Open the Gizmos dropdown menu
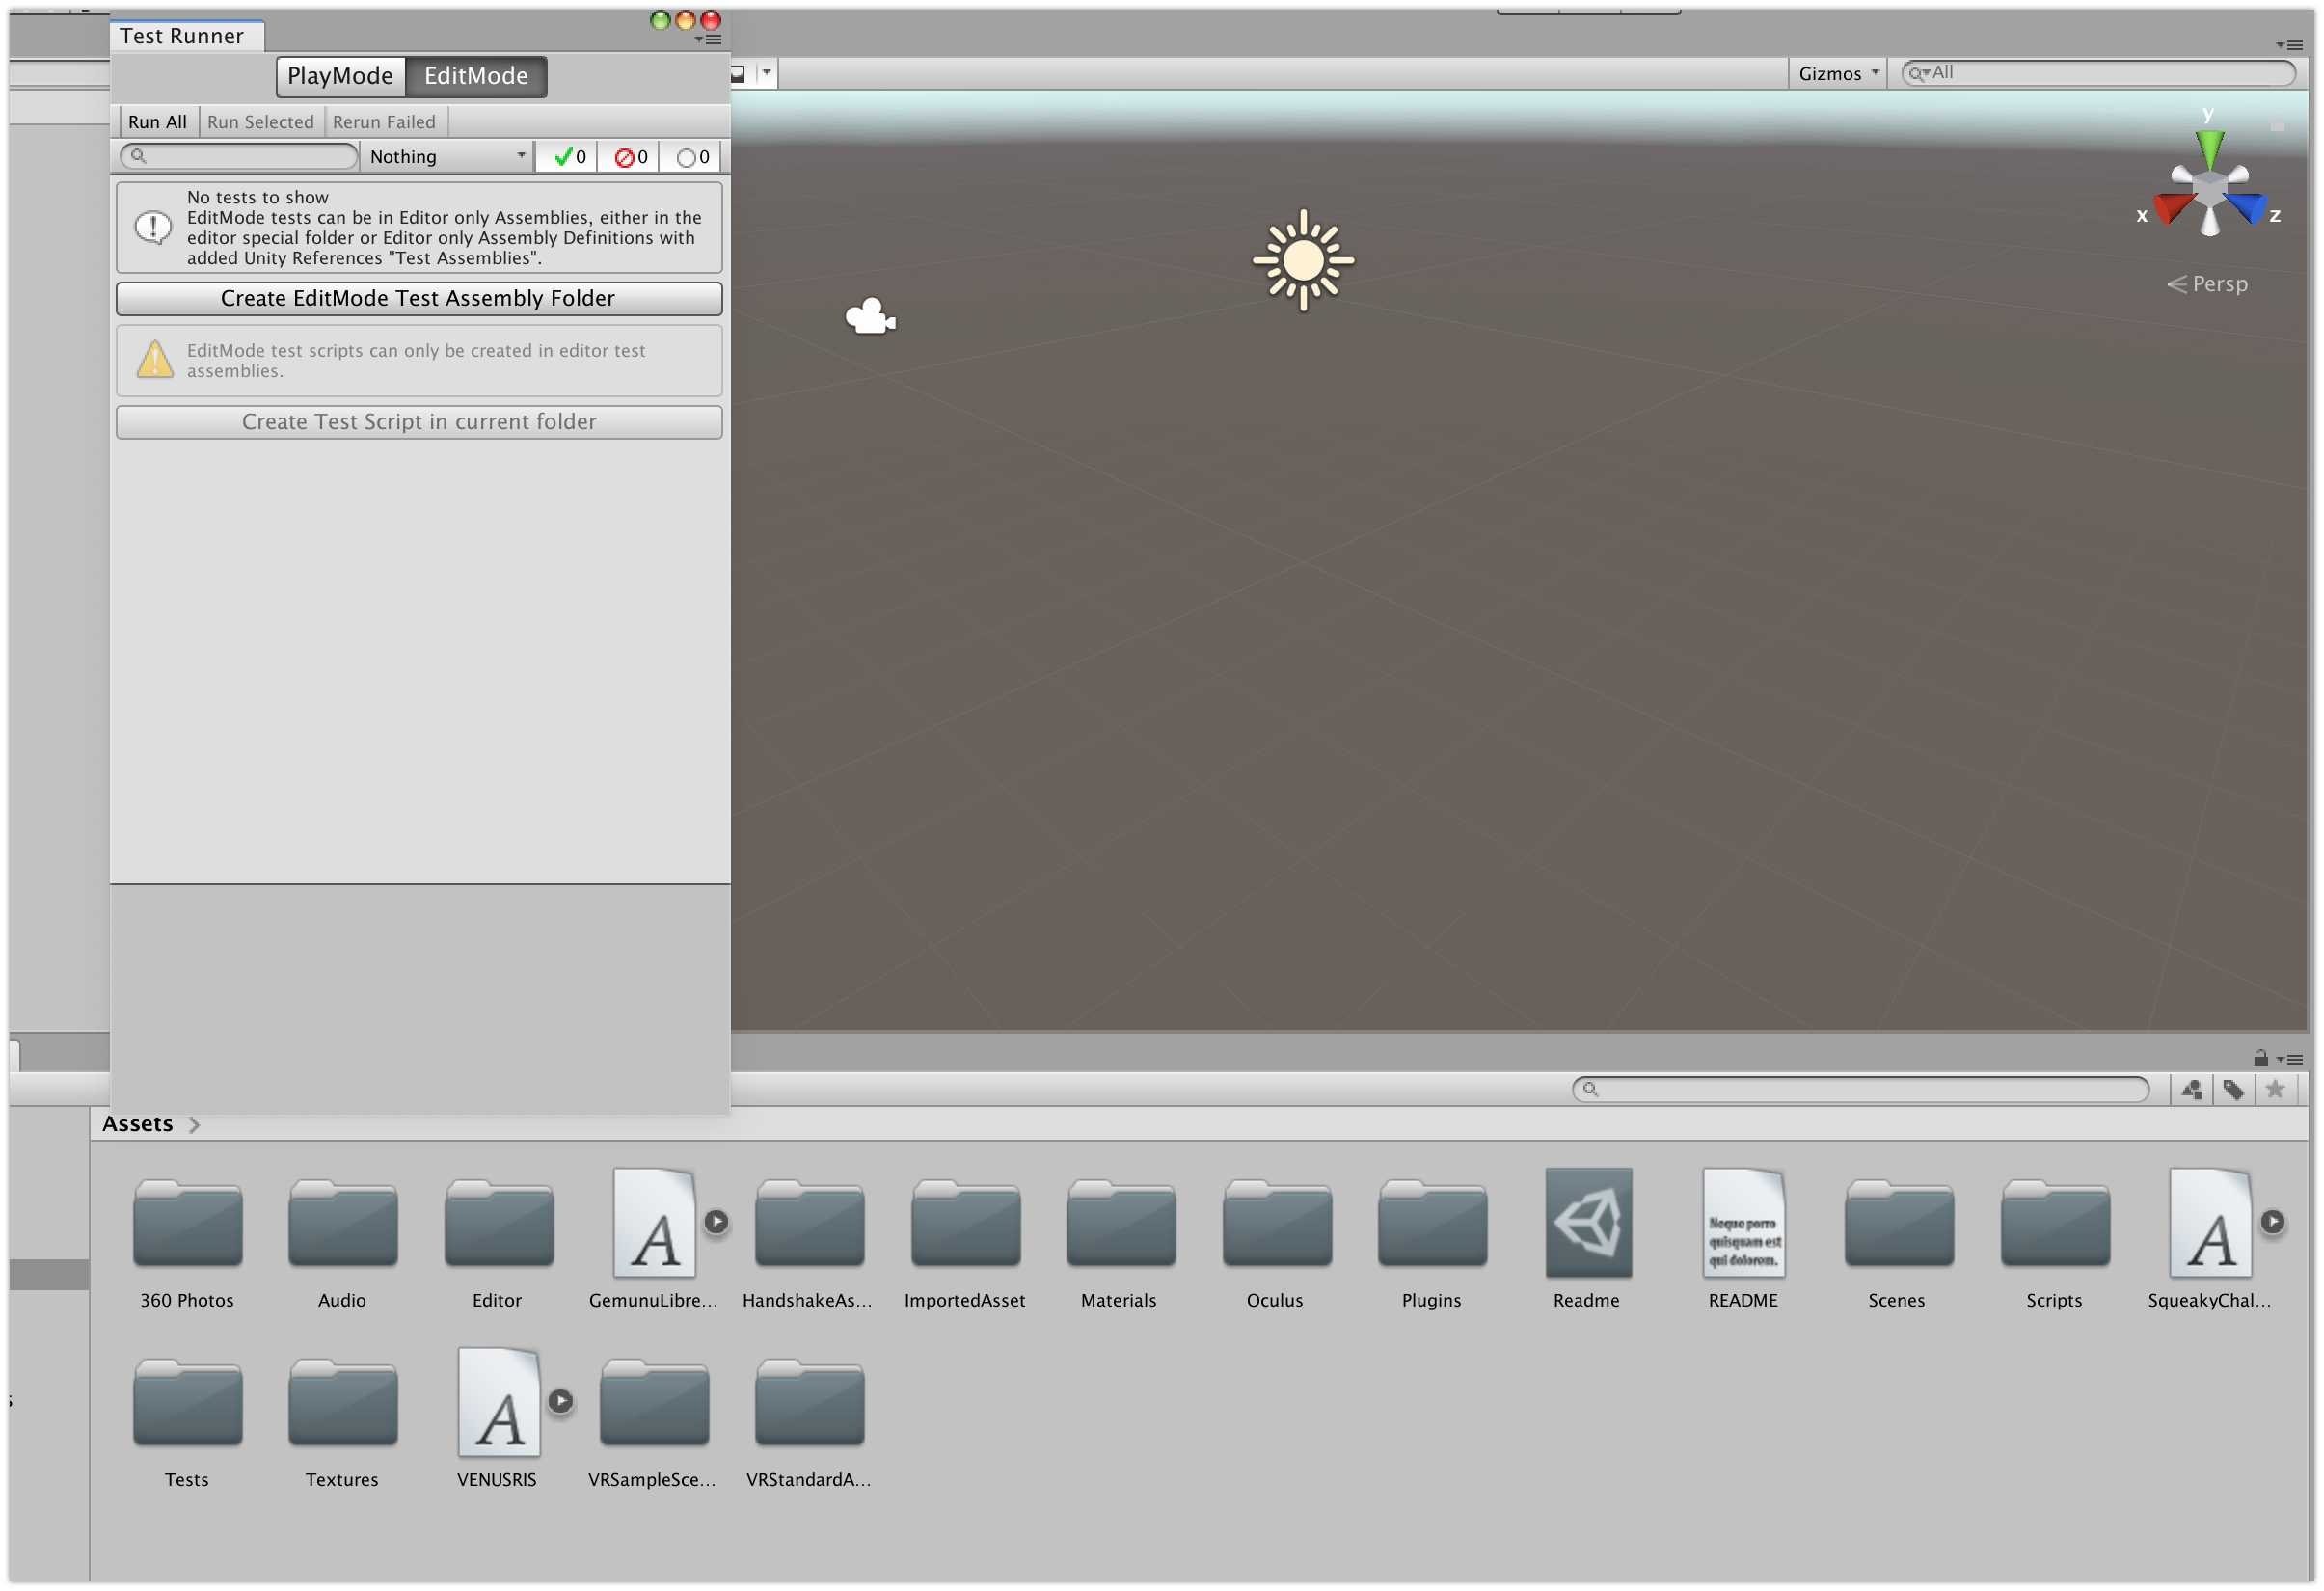The width and height of the screenshot is (2324, 1591). click(x=1837, y=73)
